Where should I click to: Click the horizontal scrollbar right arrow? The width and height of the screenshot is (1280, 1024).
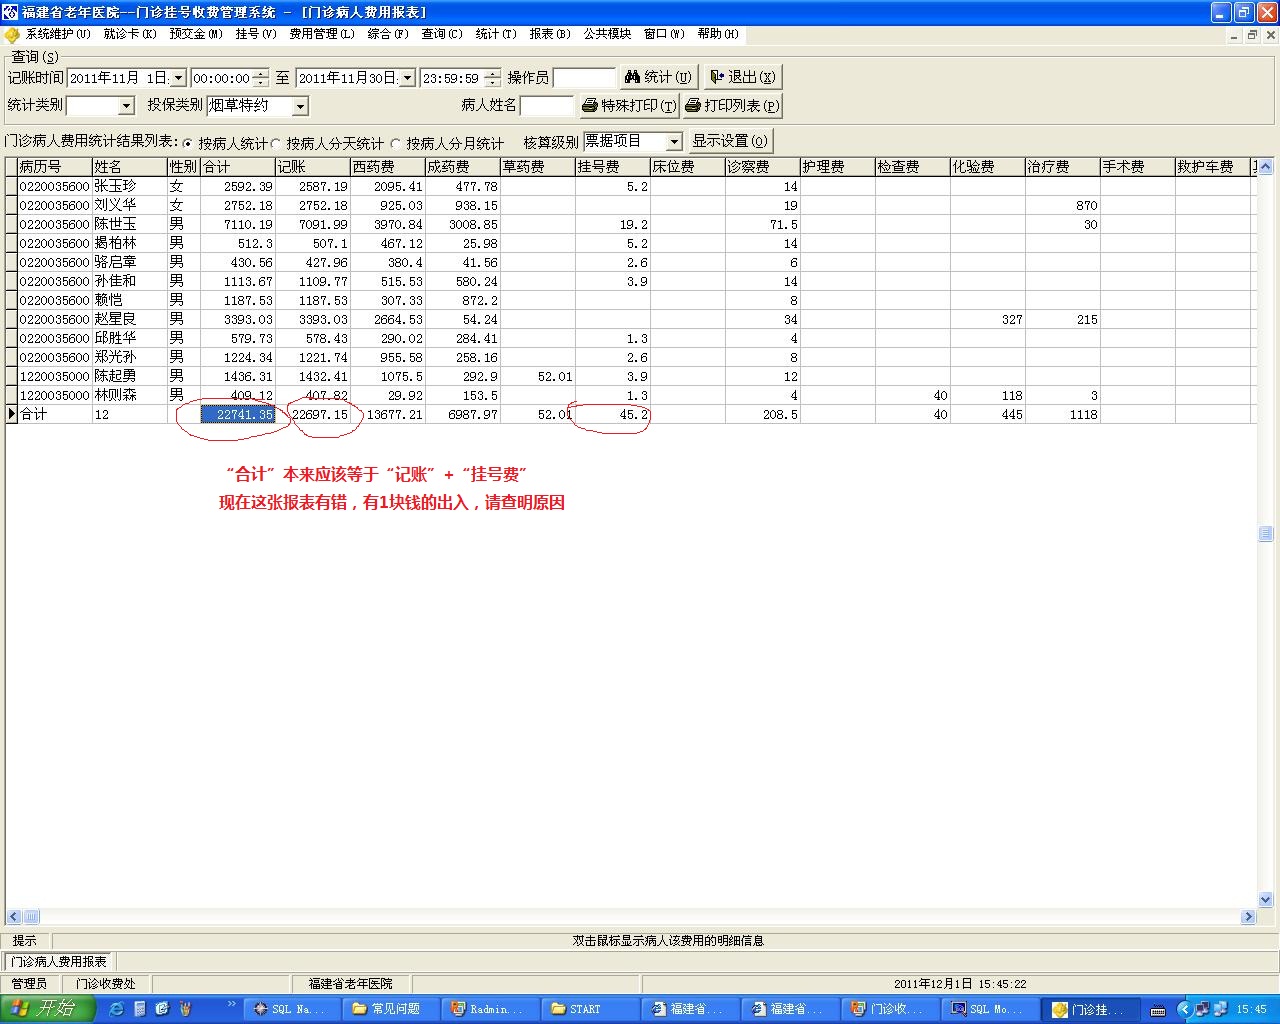pos(1248,916)
